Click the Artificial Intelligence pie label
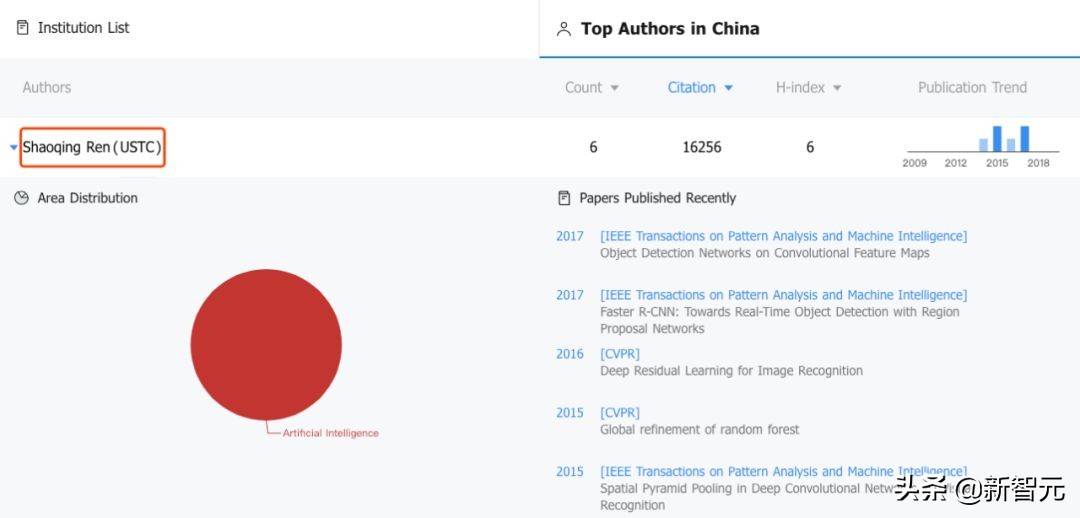This screenshot has width=1080, height=518. pyautogui.click(x=330, y=433)
